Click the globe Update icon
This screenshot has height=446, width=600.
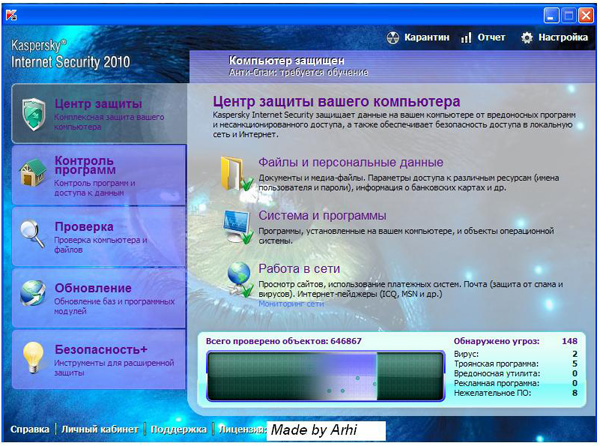[x=33, y=293]
